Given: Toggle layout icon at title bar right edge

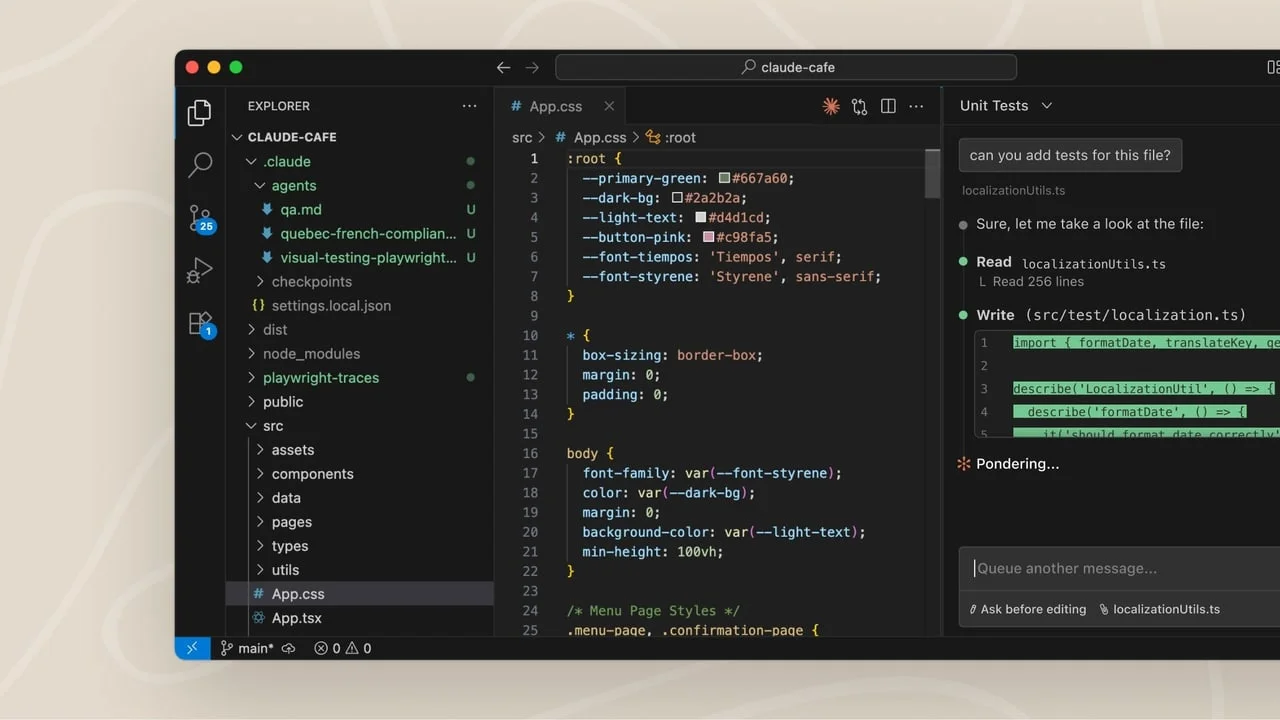Looking at the screenshot, I should (x=1273, y=68).
